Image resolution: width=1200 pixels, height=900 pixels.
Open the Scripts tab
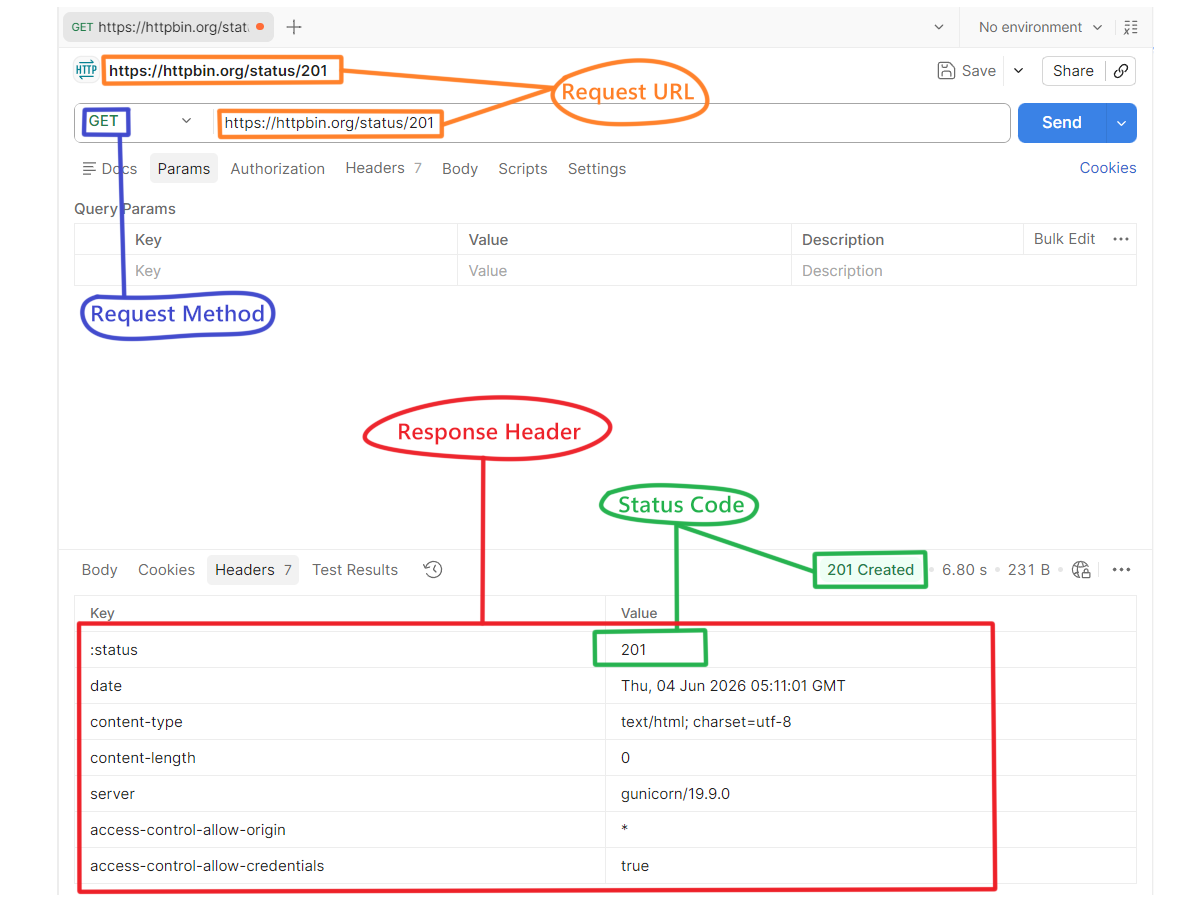pyautogui.click(x=523, y=168)
